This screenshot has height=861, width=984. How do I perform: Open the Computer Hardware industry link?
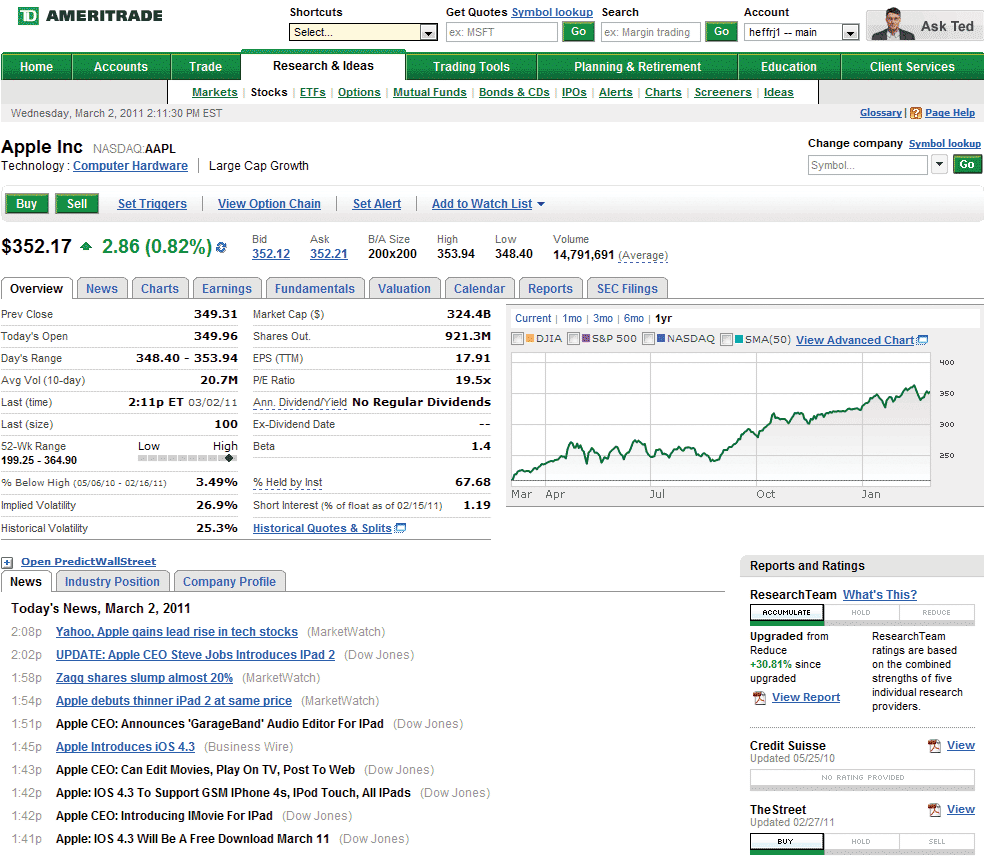point(131,166)
